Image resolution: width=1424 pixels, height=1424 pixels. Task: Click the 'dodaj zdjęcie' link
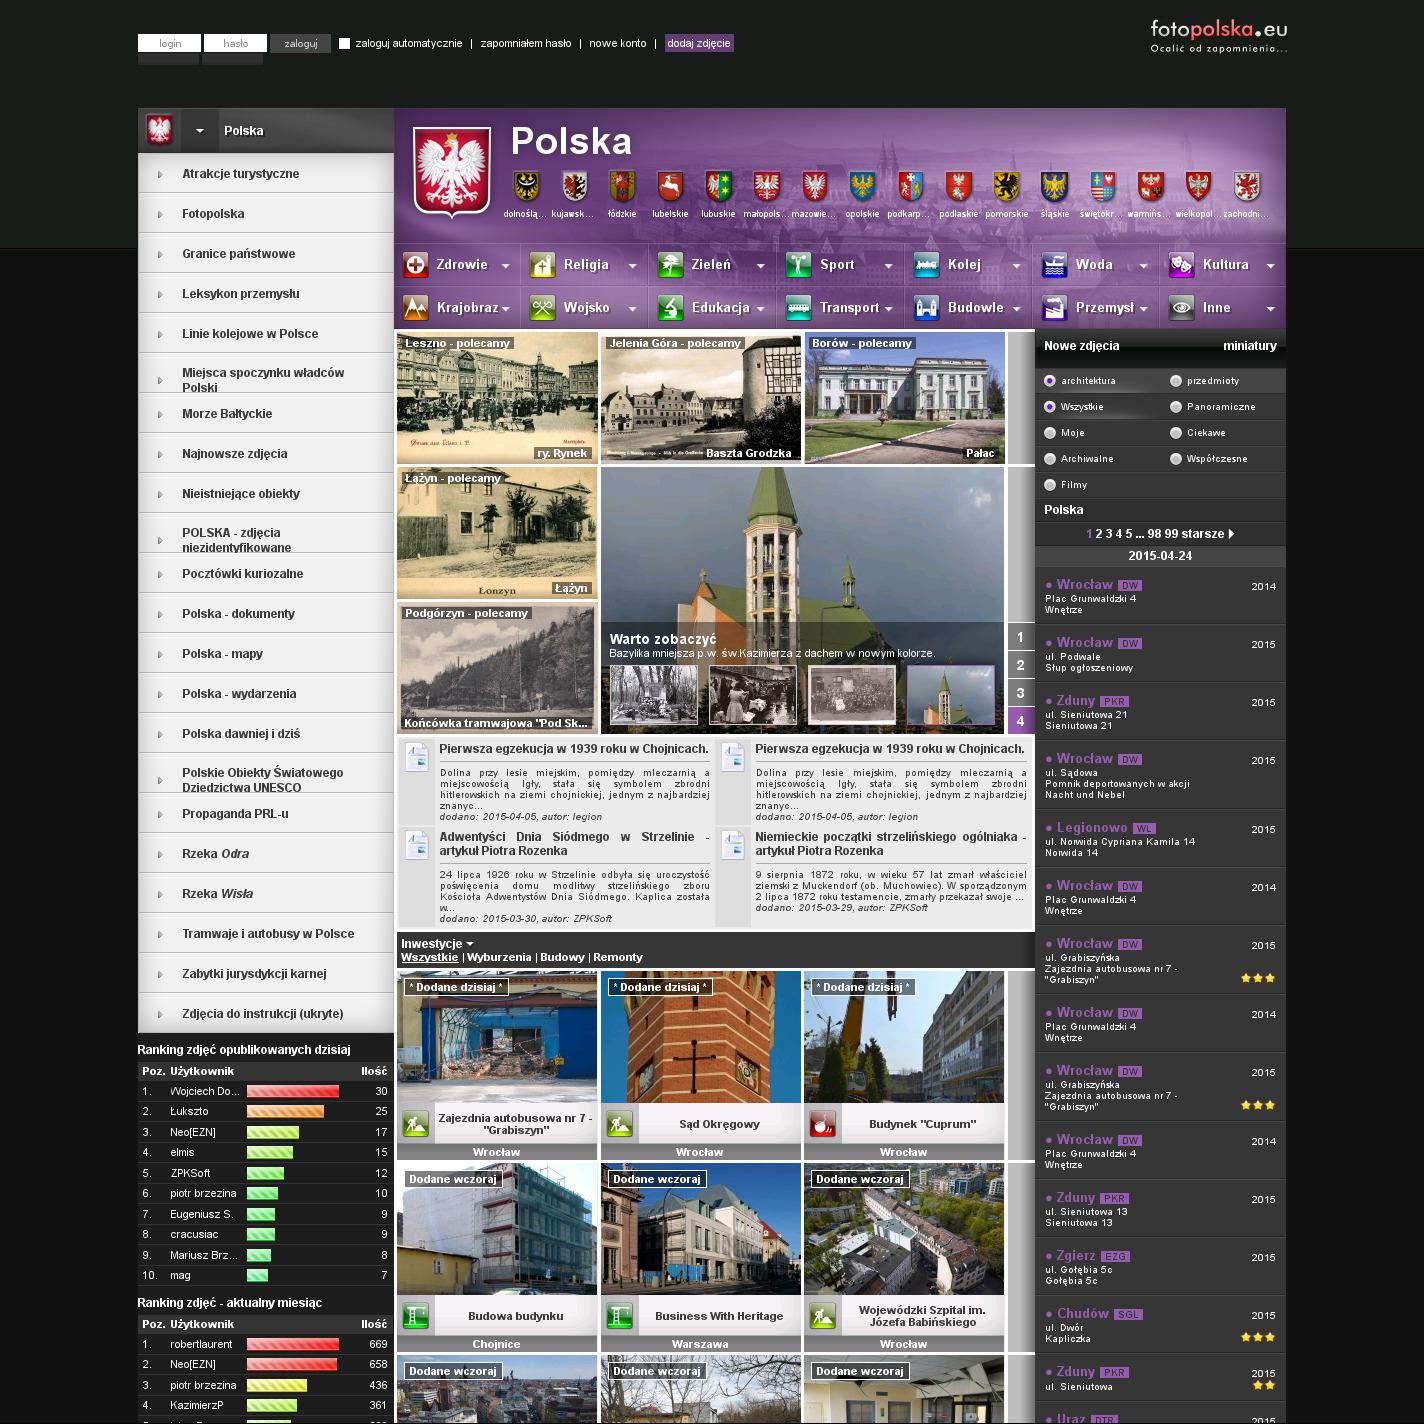point(699,44)
